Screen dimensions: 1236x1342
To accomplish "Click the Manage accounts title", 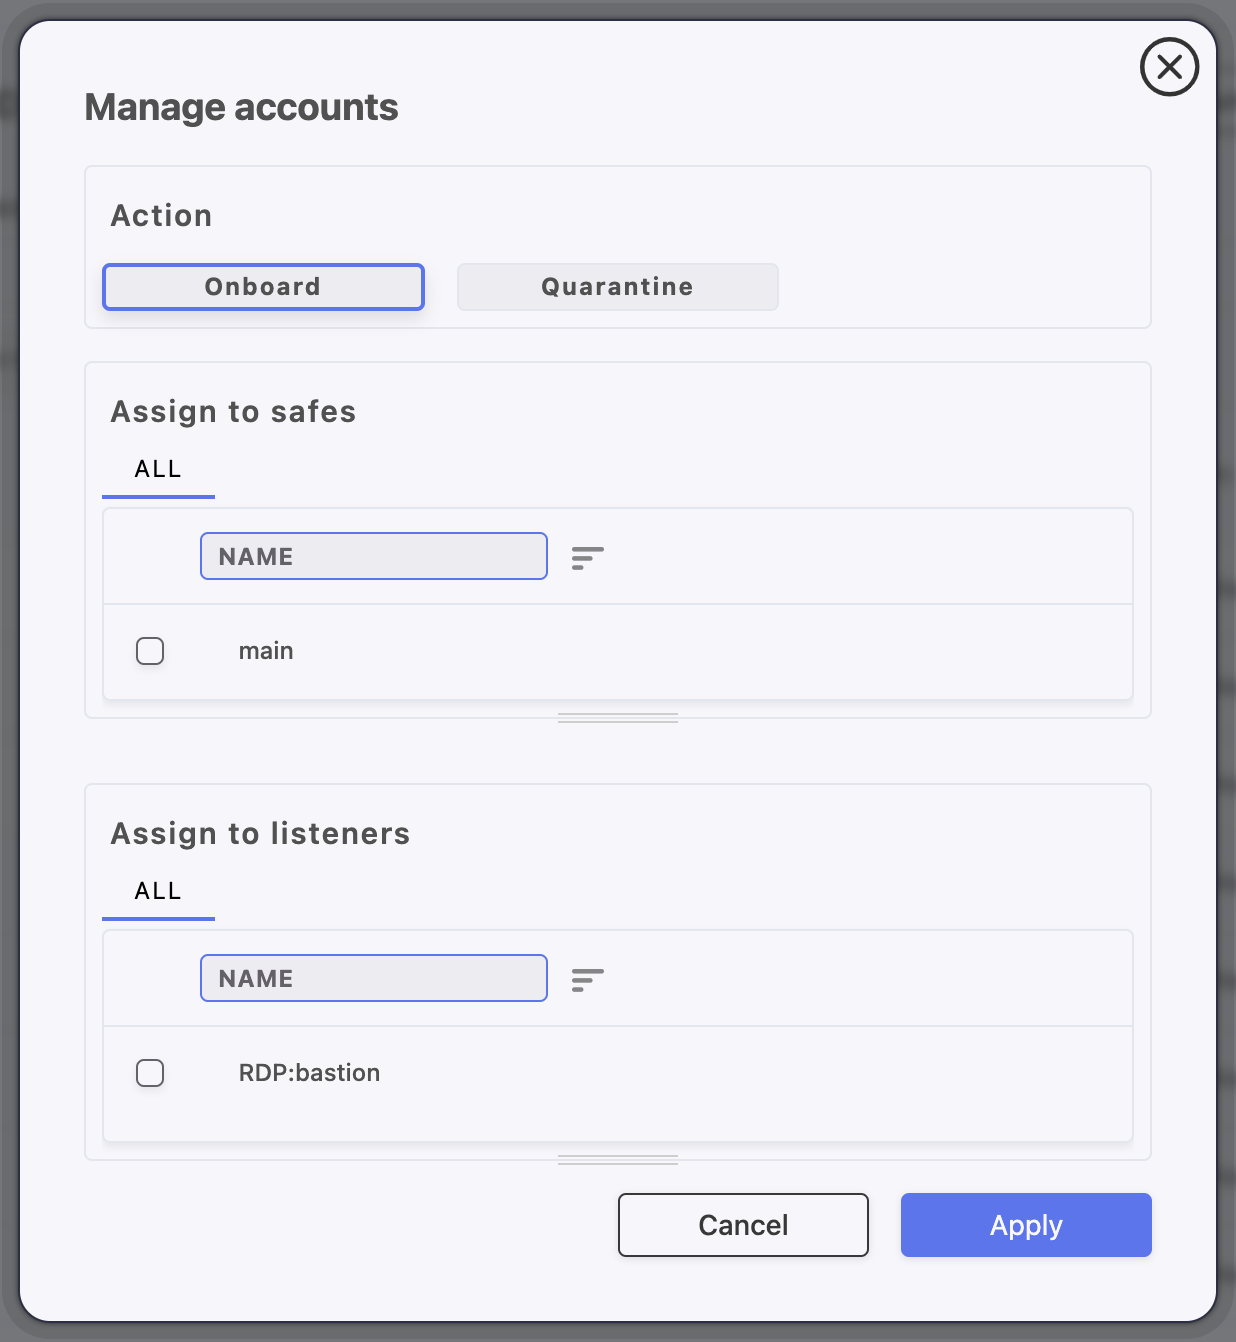I will [x=241, y=108].
